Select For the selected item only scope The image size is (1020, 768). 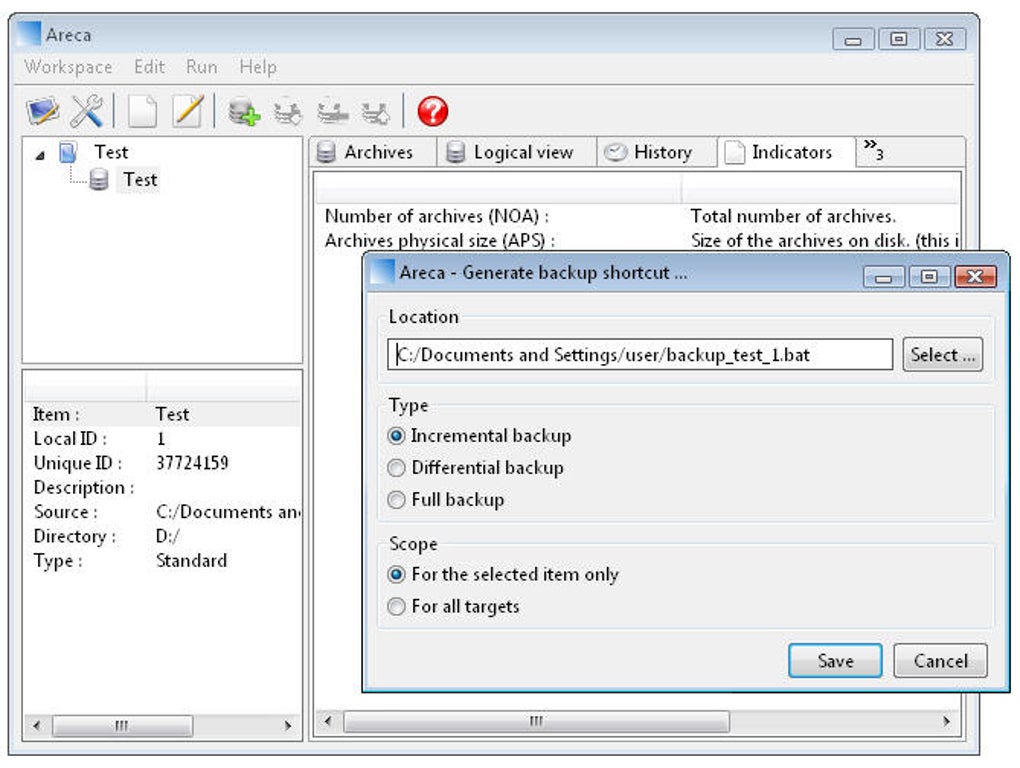[396, 574]
